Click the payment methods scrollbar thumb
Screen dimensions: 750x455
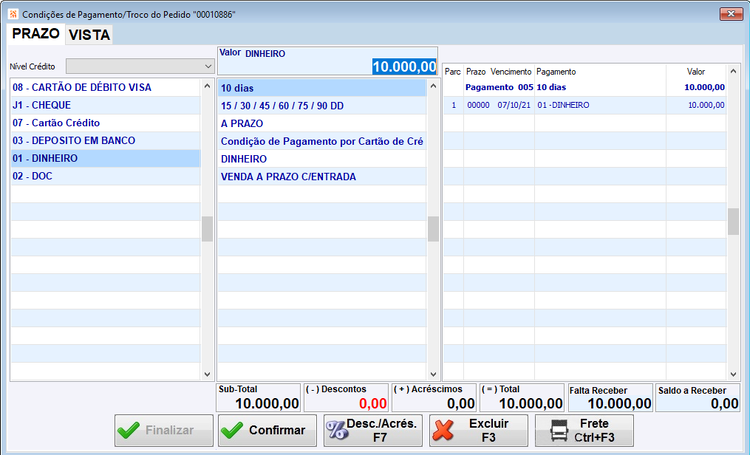(207, 229)
